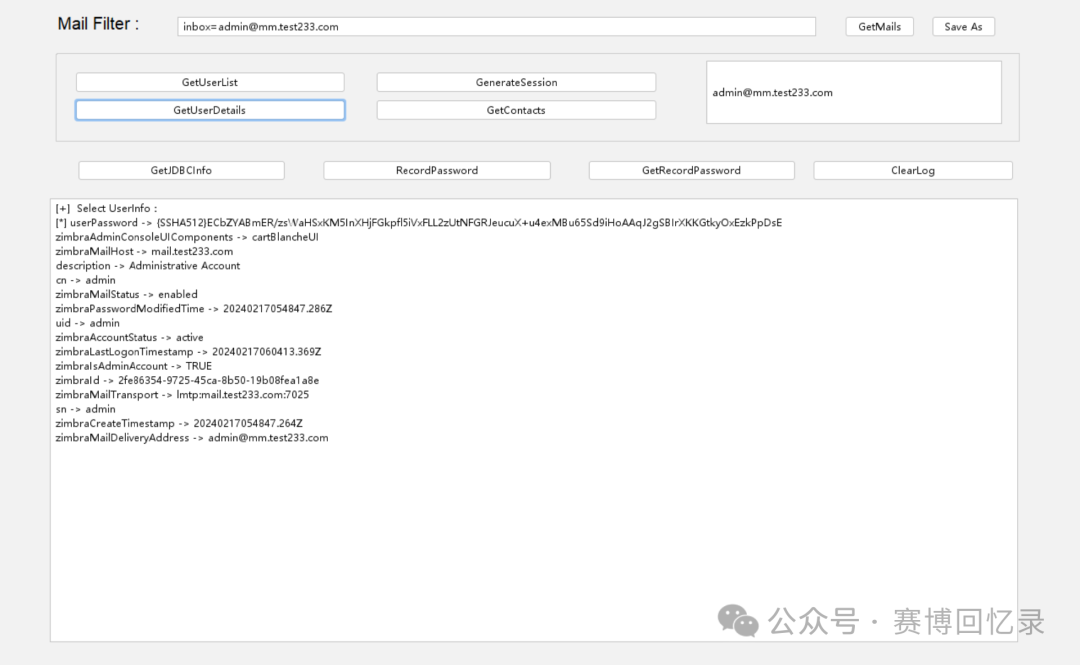This screenshot has height=665, width=1080.
Task: Click the zimbraMailDeliveryAddress log line
Action: point(191,438)
